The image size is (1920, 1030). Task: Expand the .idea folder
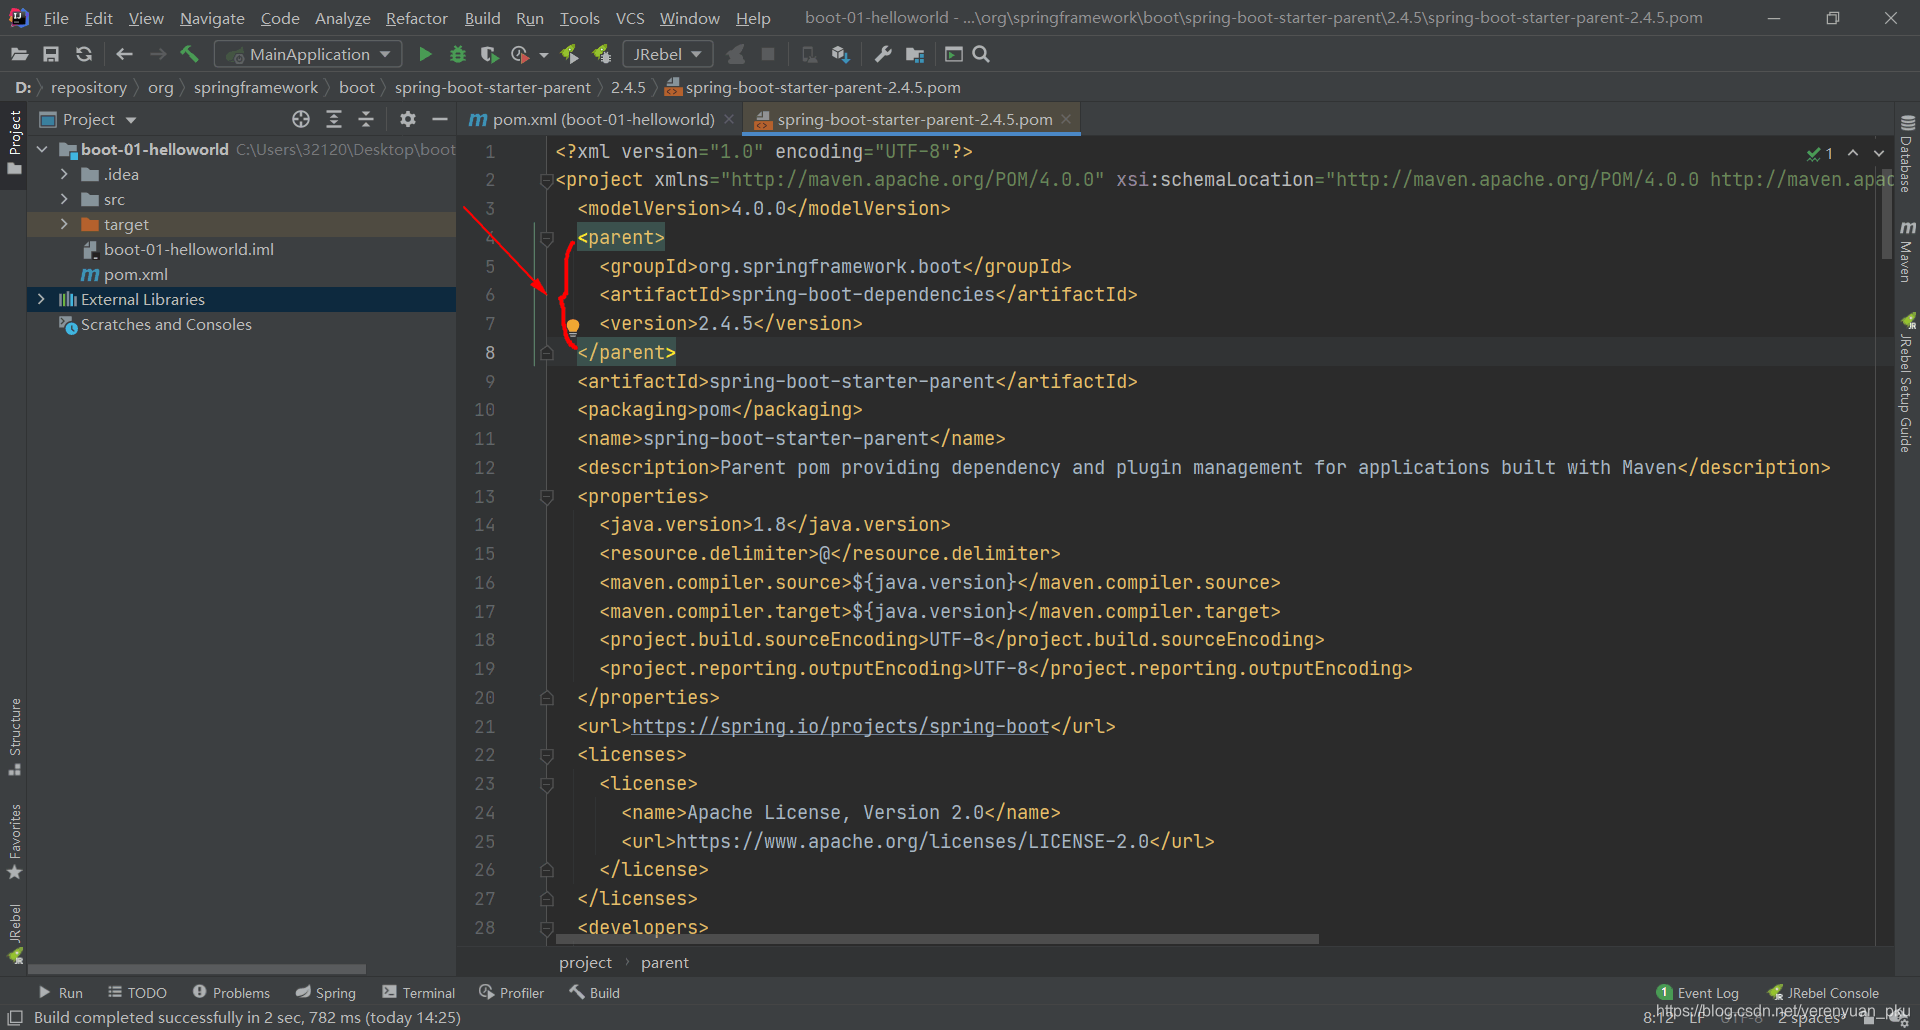pyautogui.click(x=64, y=174)
